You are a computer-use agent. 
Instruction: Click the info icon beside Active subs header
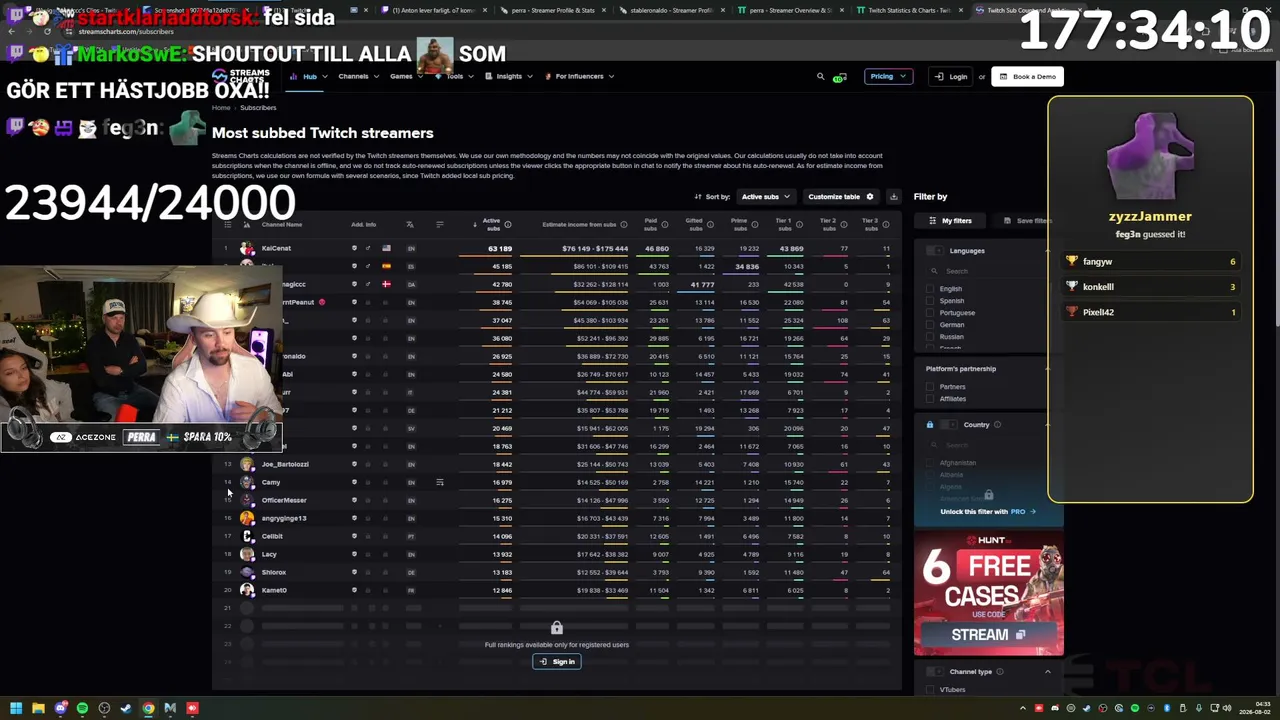point(507,224)
